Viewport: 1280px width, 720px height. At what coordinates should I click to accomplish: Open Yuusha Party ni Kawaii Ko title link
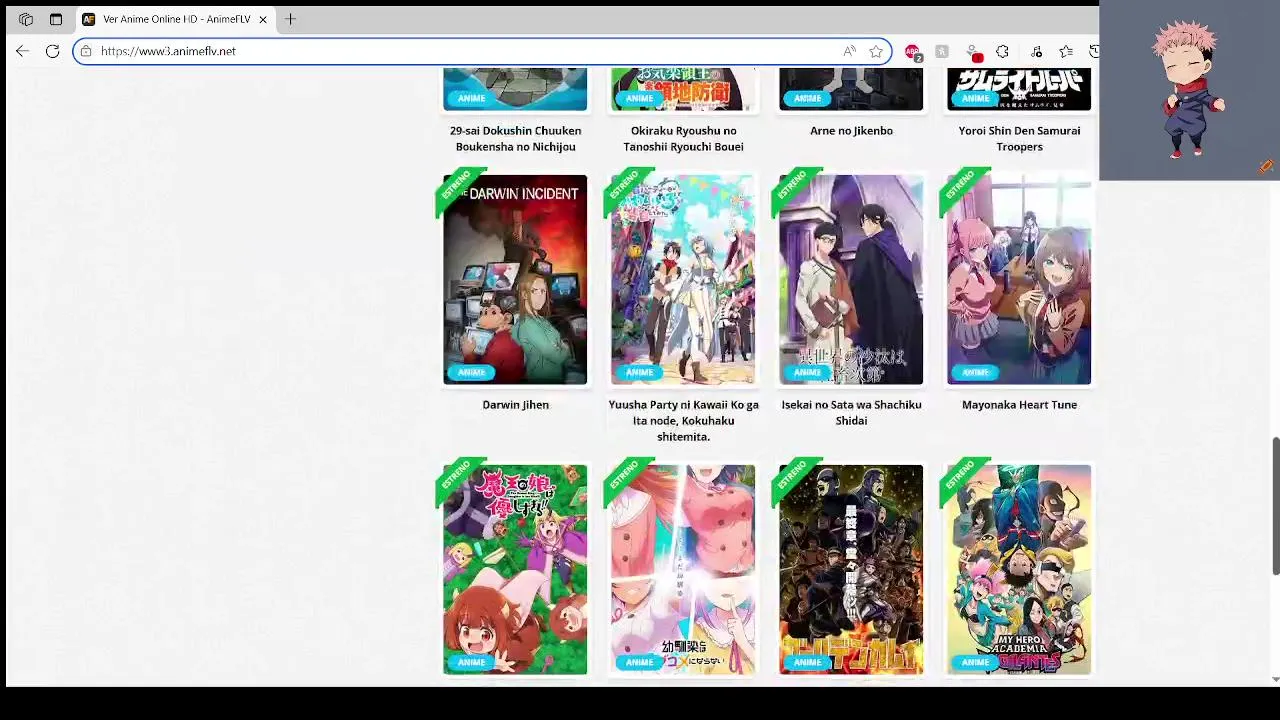pos(683,421)
